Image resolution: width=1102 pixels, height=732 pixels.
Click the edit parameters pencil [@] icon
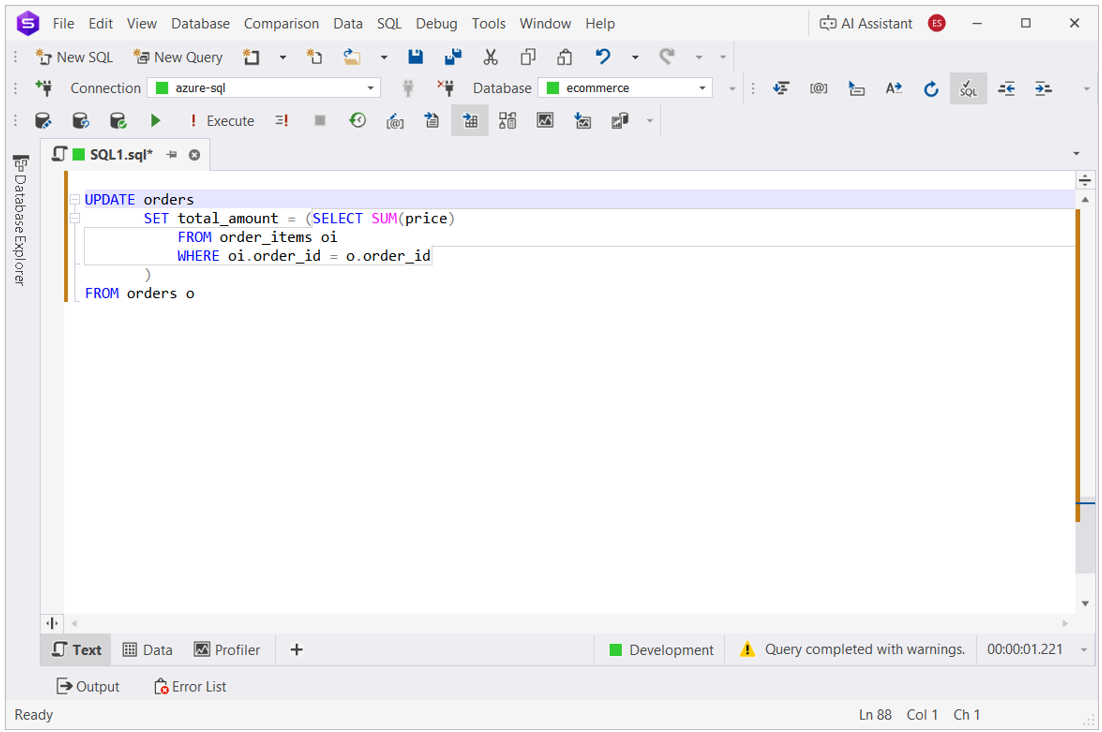click(x=395, y=121)
